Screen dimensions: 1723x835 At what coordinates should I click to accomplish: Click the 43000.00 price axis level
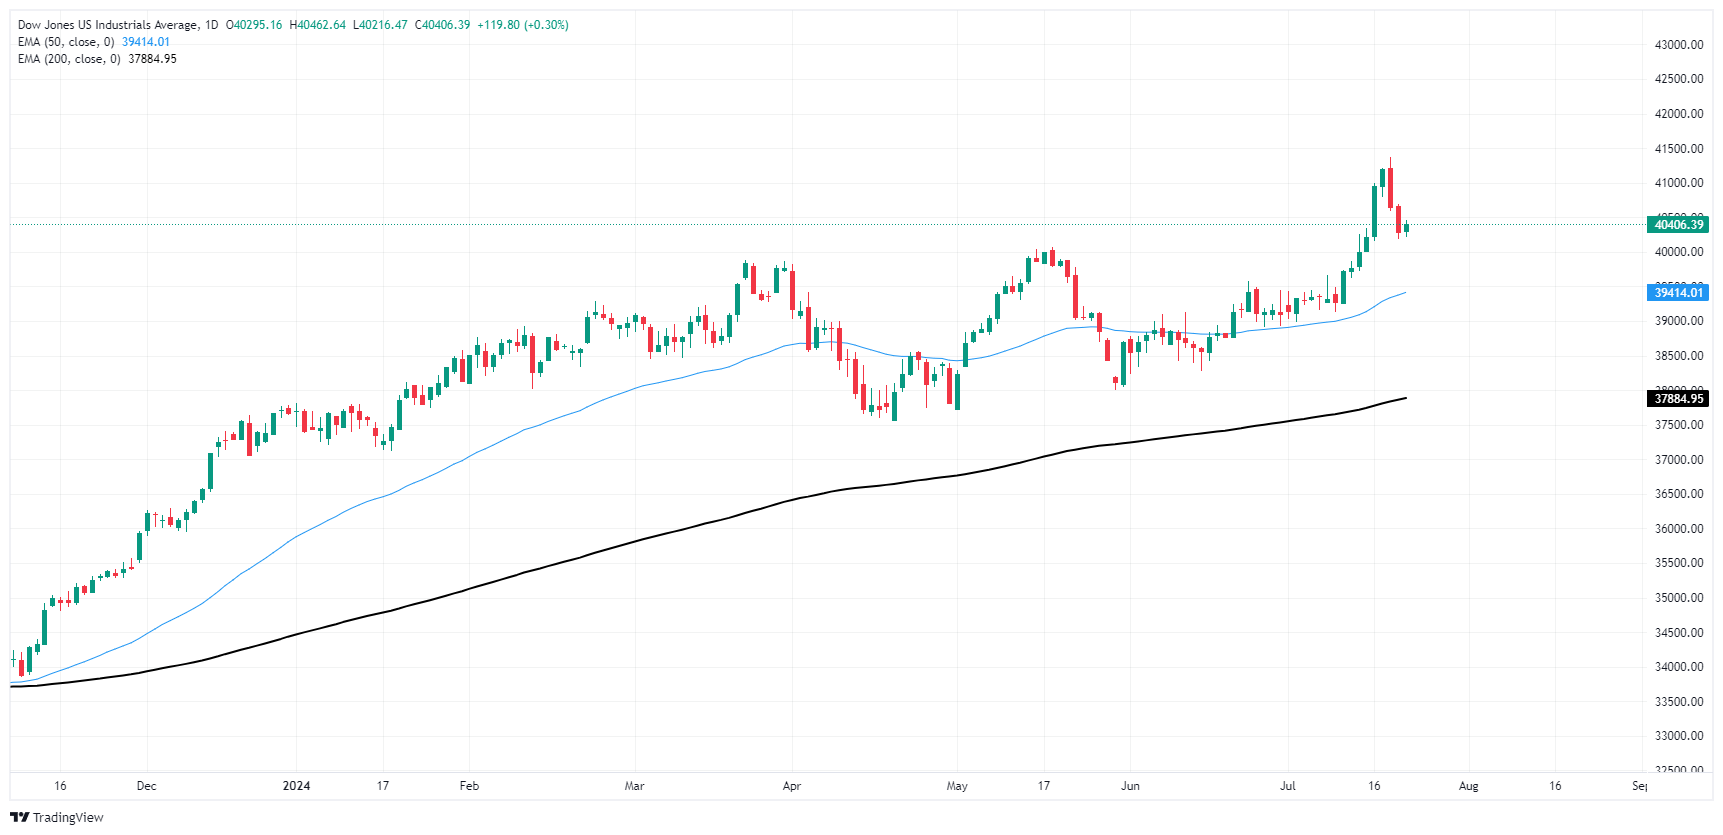pos(1679,45)
